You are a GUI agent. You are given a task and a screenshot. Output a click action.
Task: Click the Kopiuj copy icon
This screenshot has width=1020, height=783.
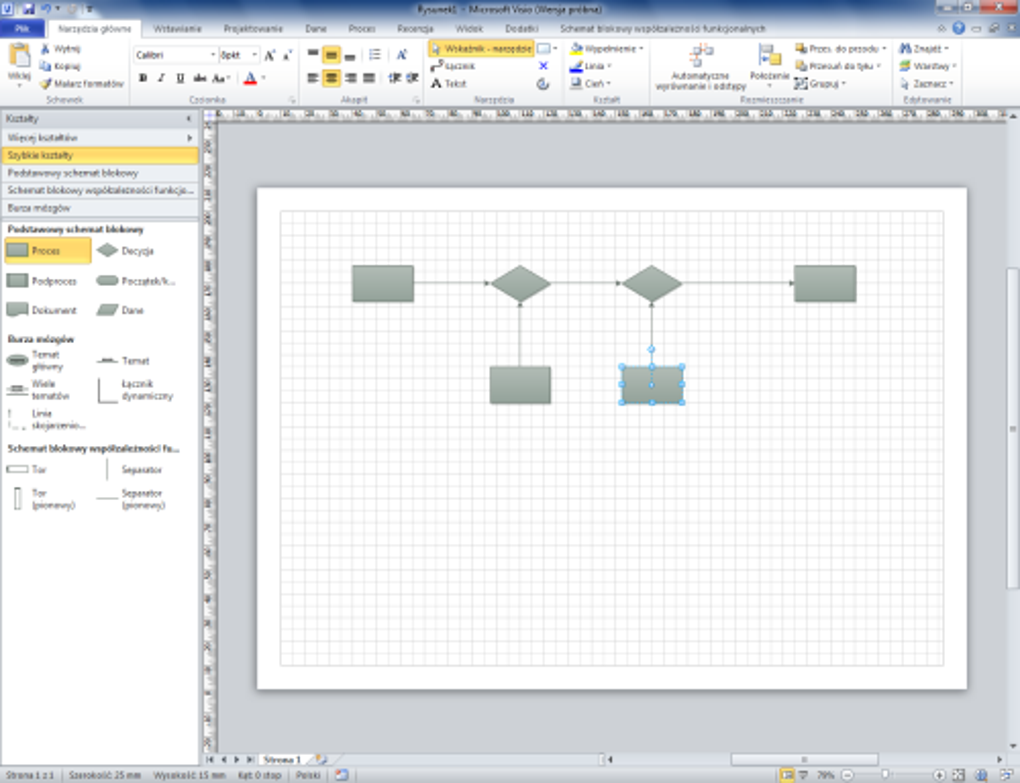(x=45, y=66)
